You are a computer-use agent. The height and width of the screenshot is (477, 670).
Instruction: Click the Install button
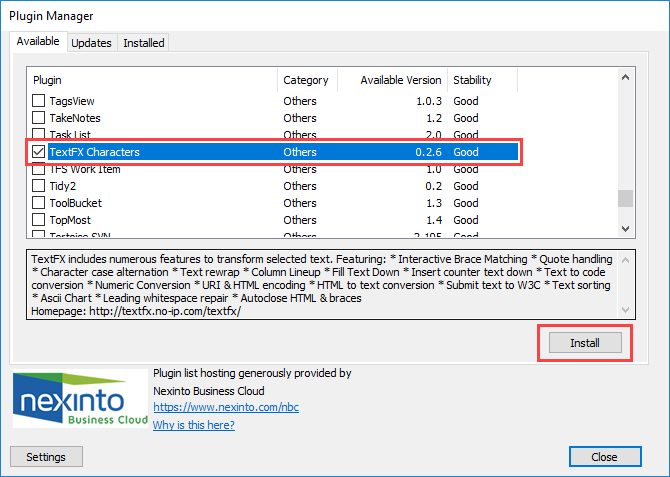585,343
